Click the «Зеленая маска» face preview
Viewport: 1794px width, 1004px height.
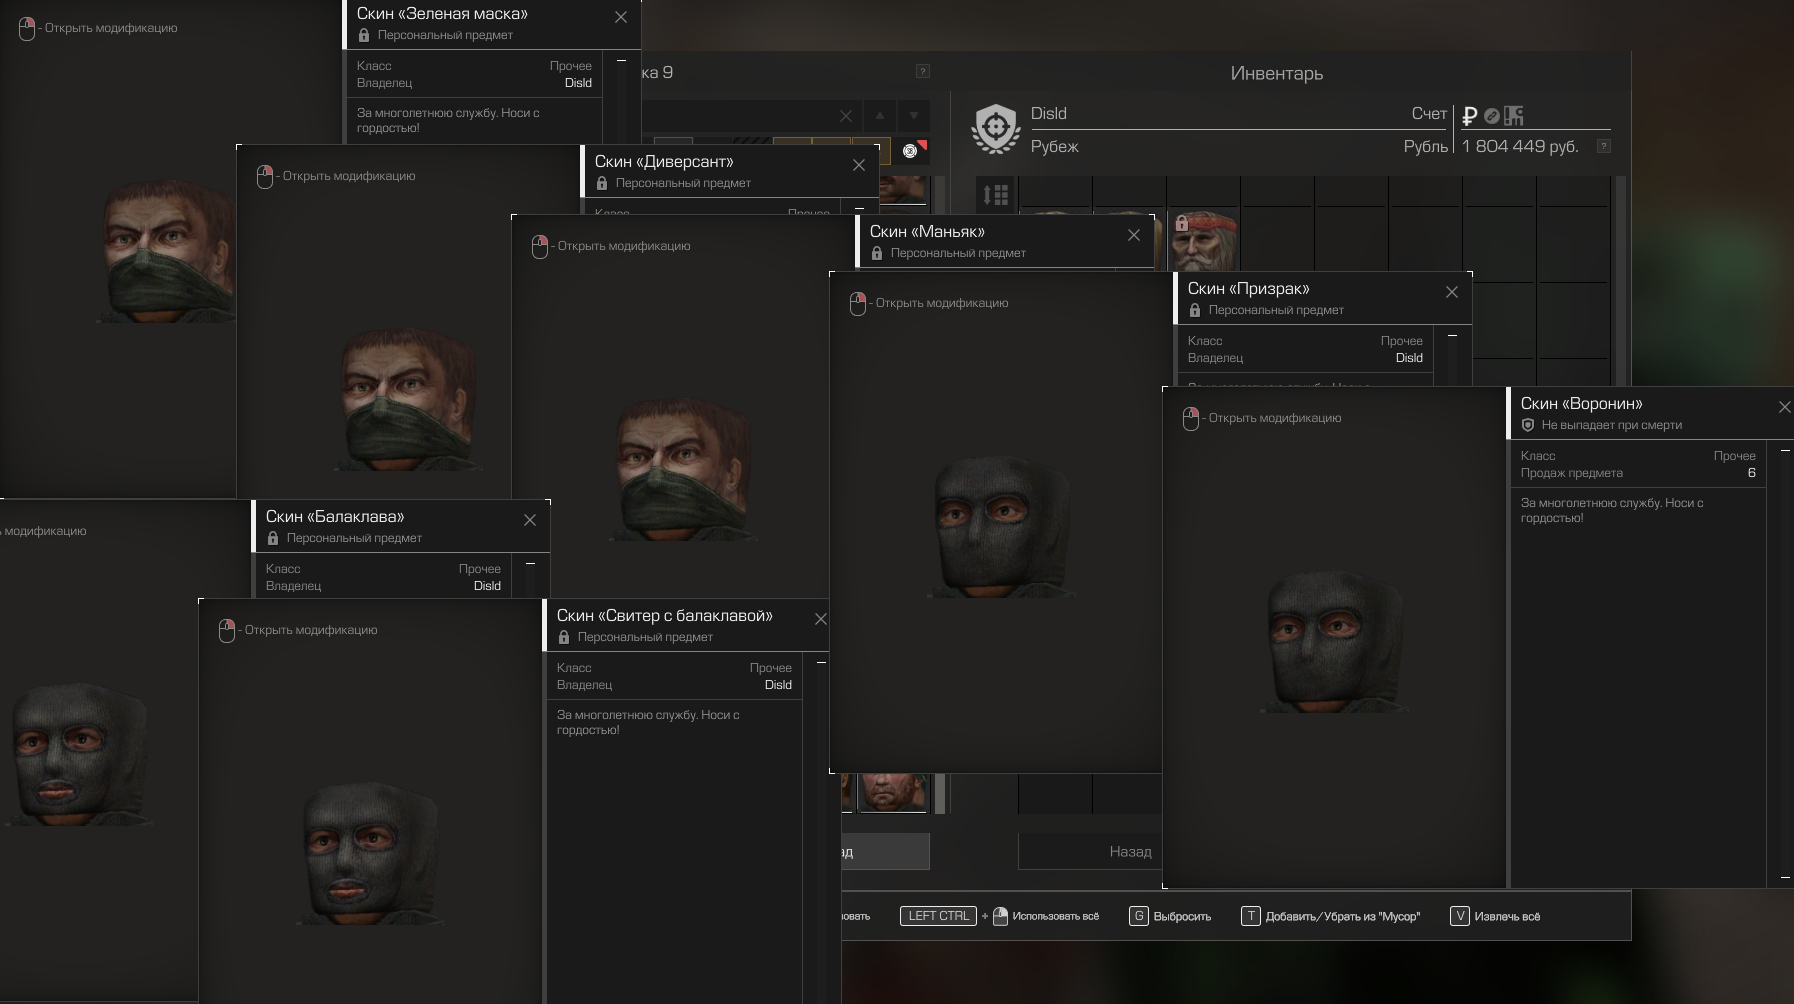click(166, 250)
